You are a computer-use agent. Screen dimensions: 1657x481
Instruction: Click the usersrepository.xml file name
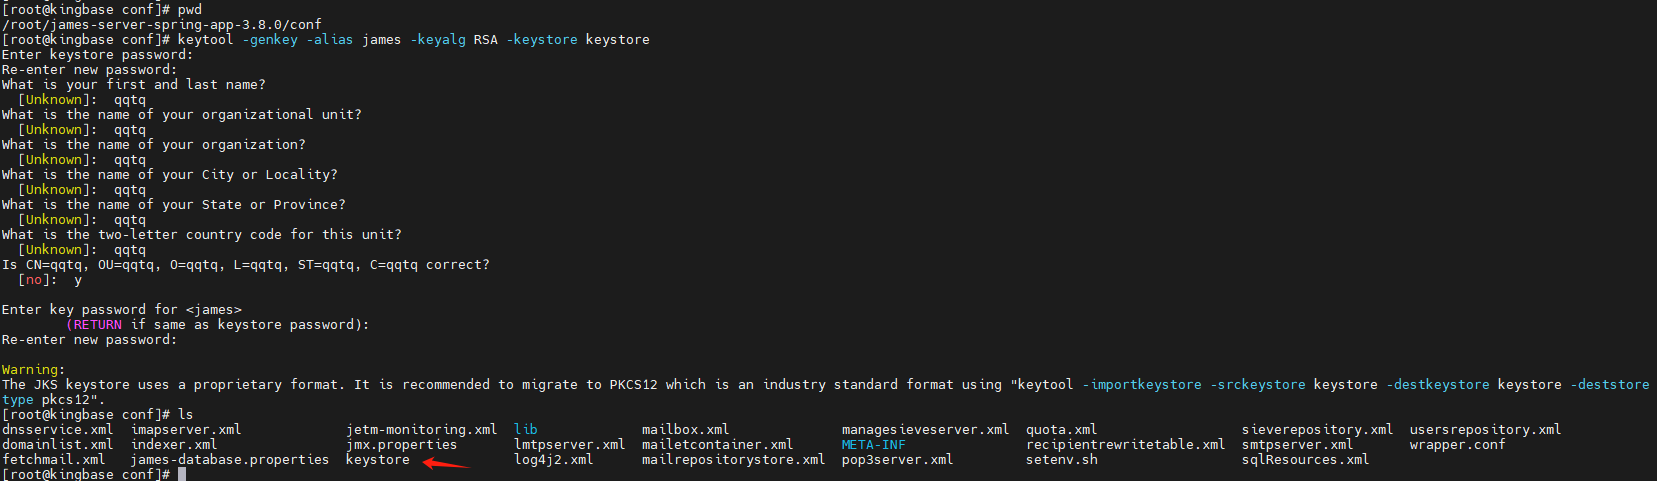click(x=1485, y=430)
